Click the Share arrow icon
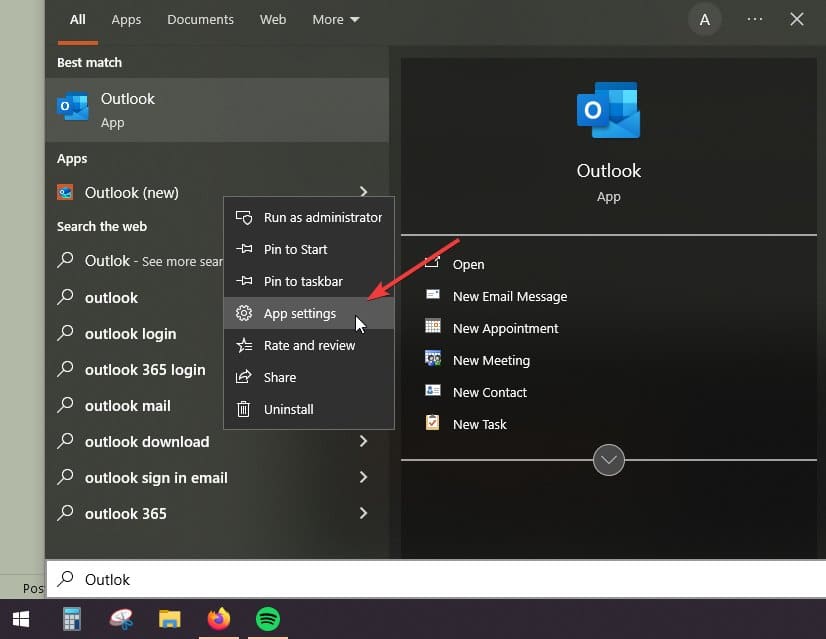Image resolution: width=826 pixels, height=639 pixels. point(243,377)
